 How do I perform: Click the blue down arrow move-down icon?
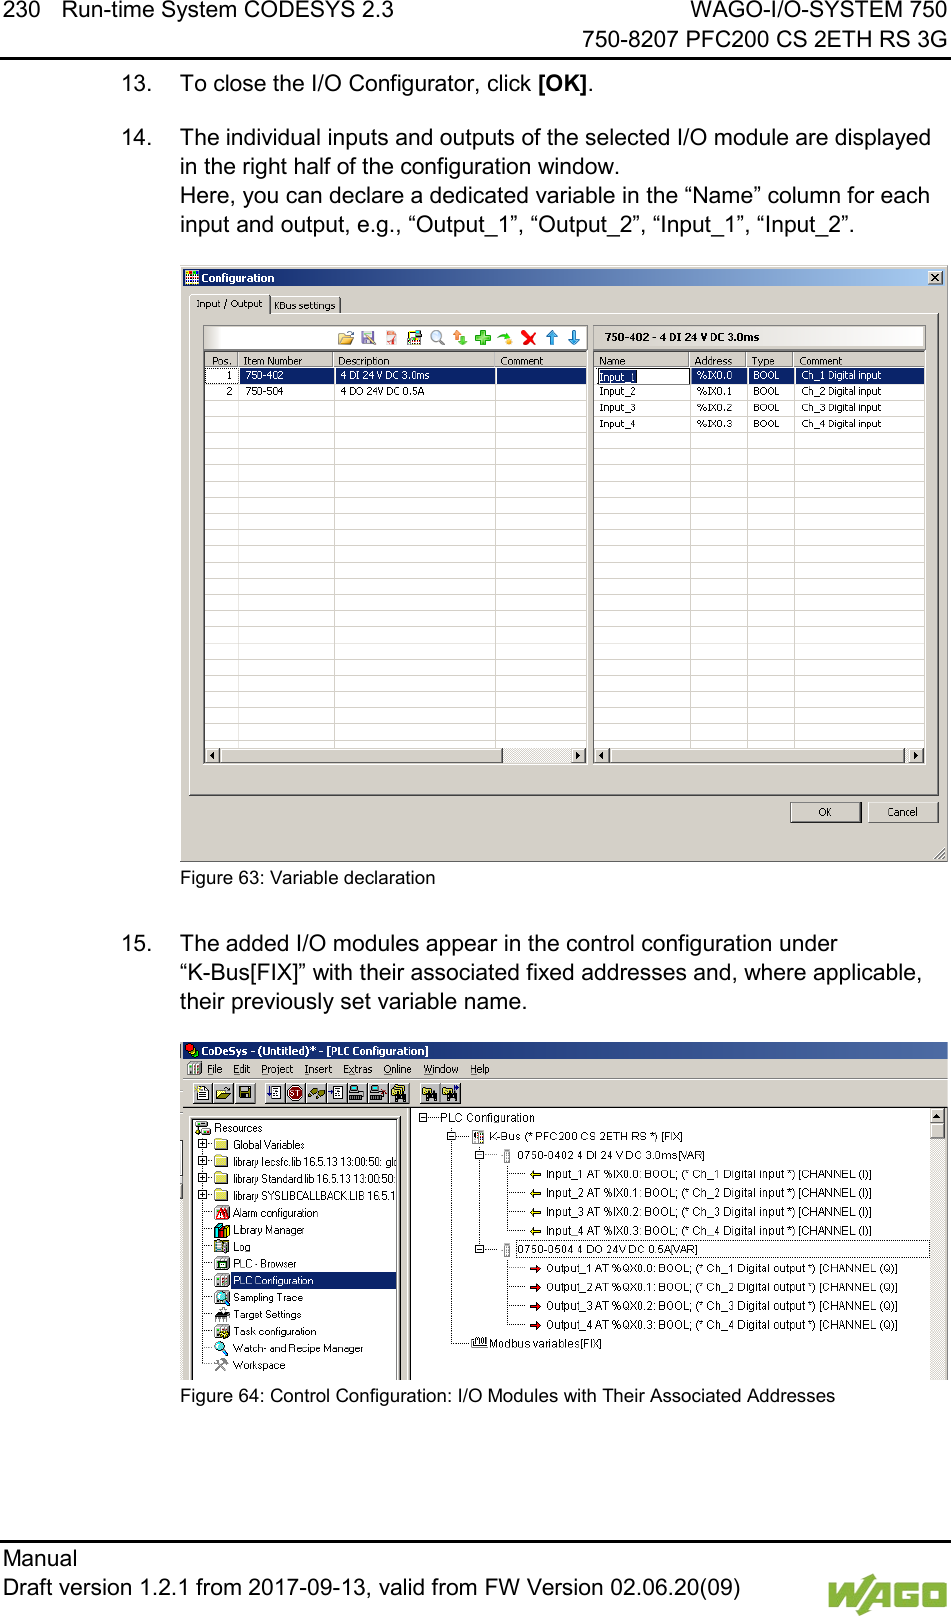(x=574, y=338)
